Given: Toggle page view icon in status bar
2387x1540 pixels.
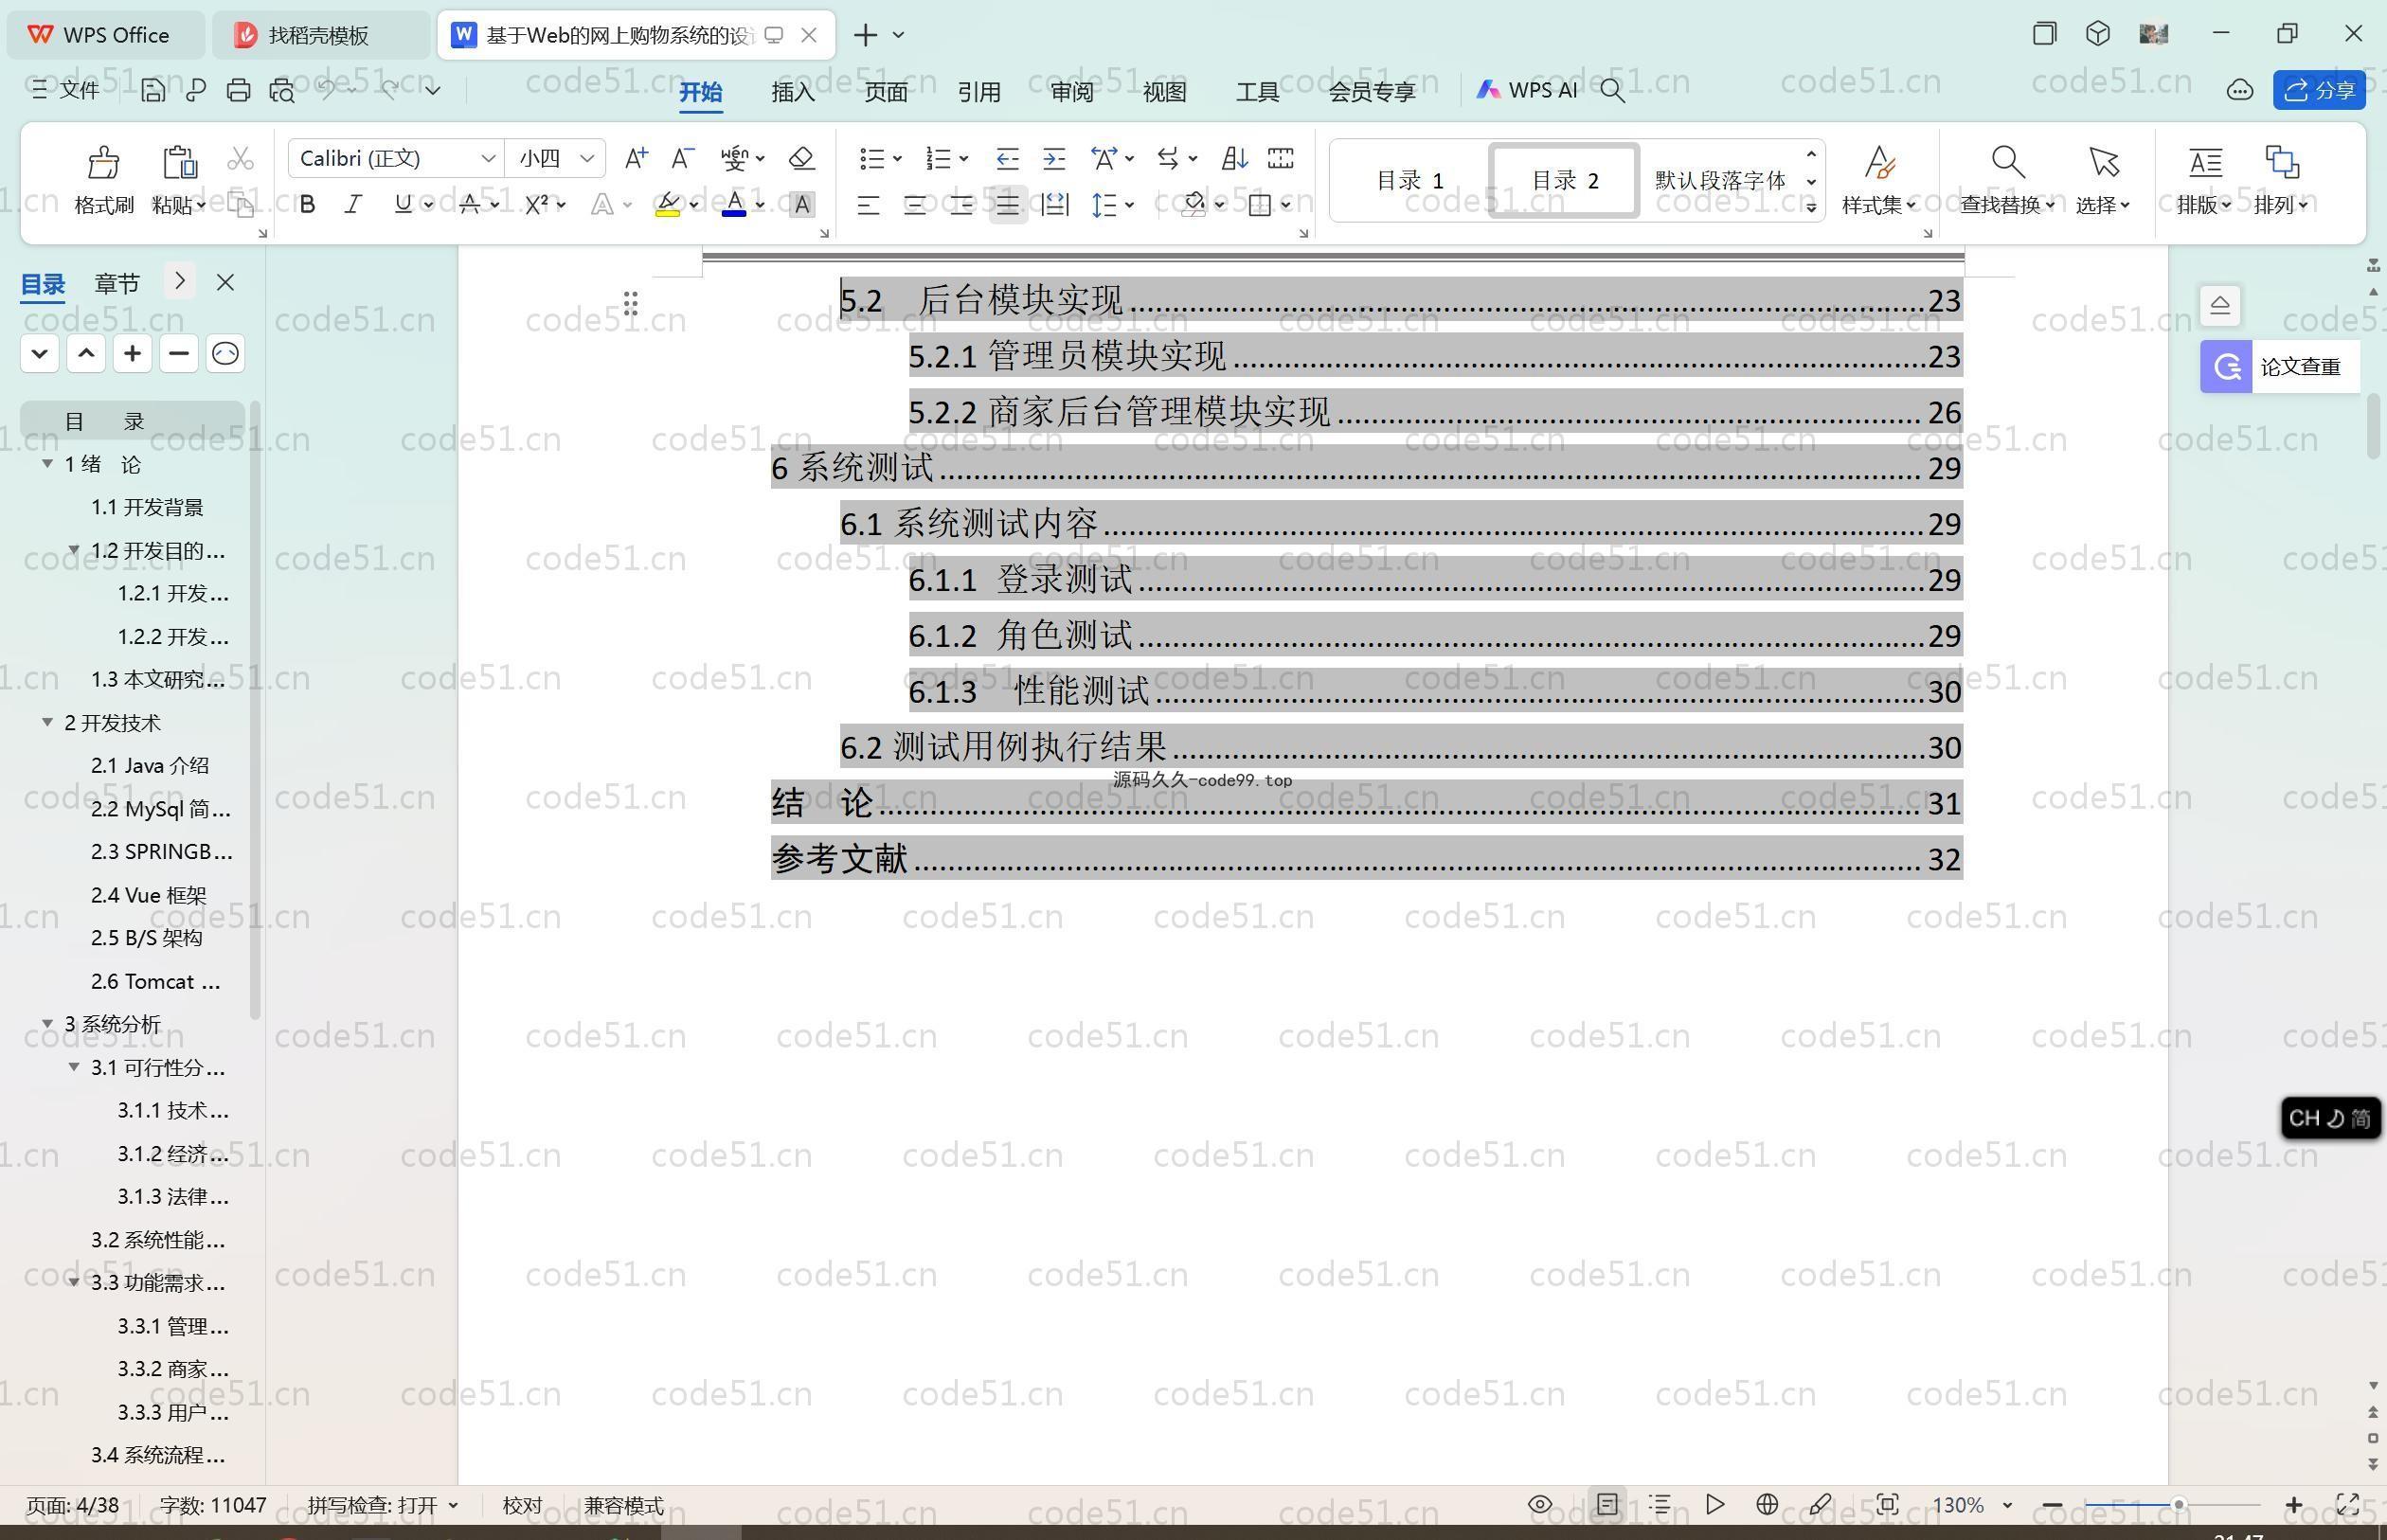Looking at the screenshot, I should click(x=1607, y=1504).
